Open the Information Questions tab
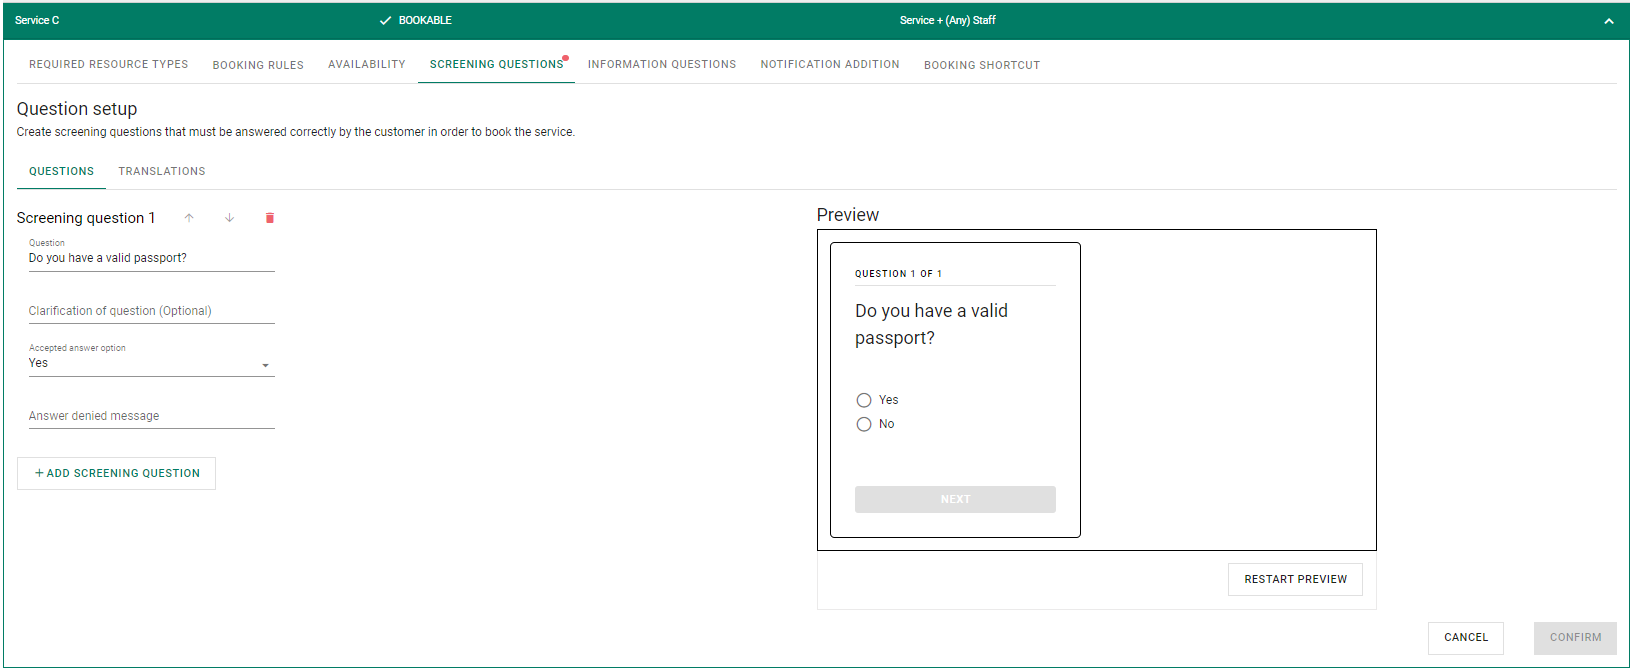1633x671 pixels. pyautogui.click(x=662, y=65)
